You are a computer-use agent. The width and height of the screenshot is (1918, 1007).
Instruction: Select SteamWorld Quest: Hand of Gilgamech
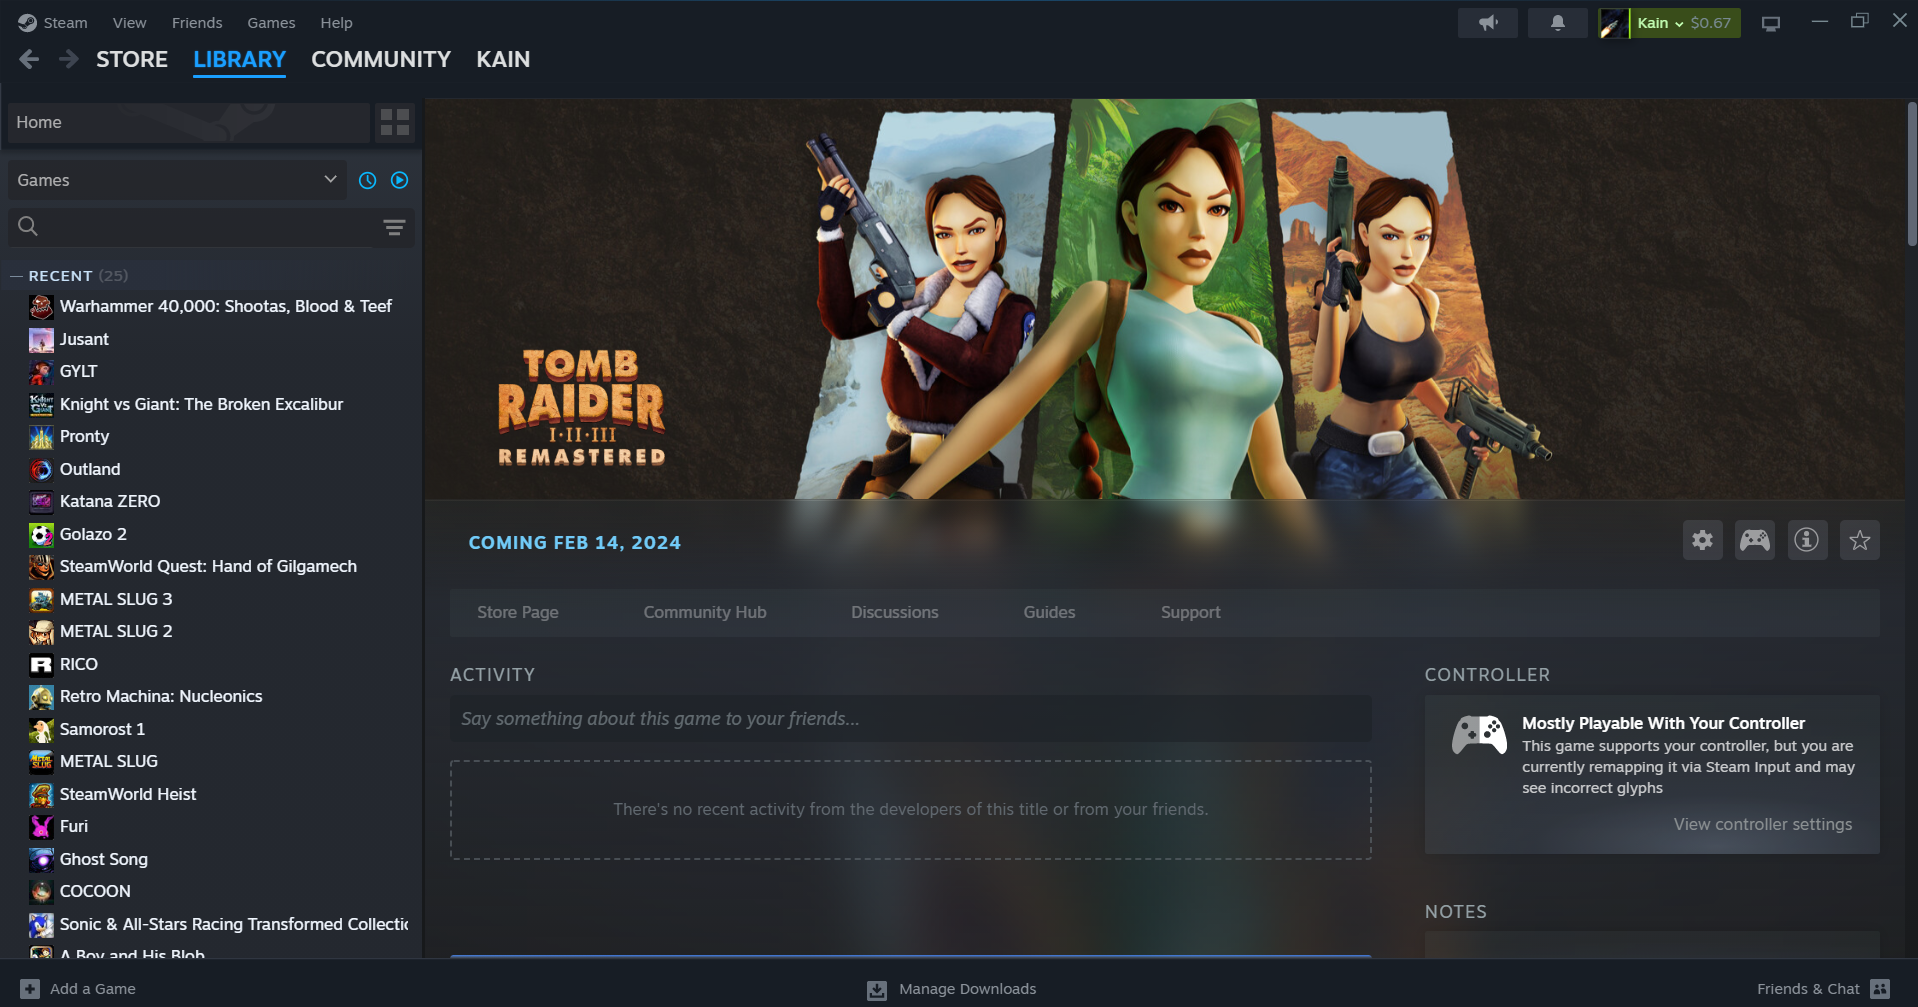(208, 567)
